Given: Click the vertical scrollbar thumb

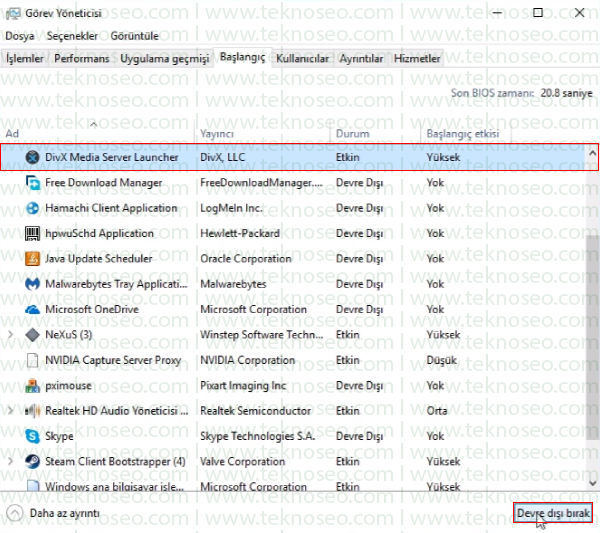Looking at the screenshot, I should coord(592,337).
